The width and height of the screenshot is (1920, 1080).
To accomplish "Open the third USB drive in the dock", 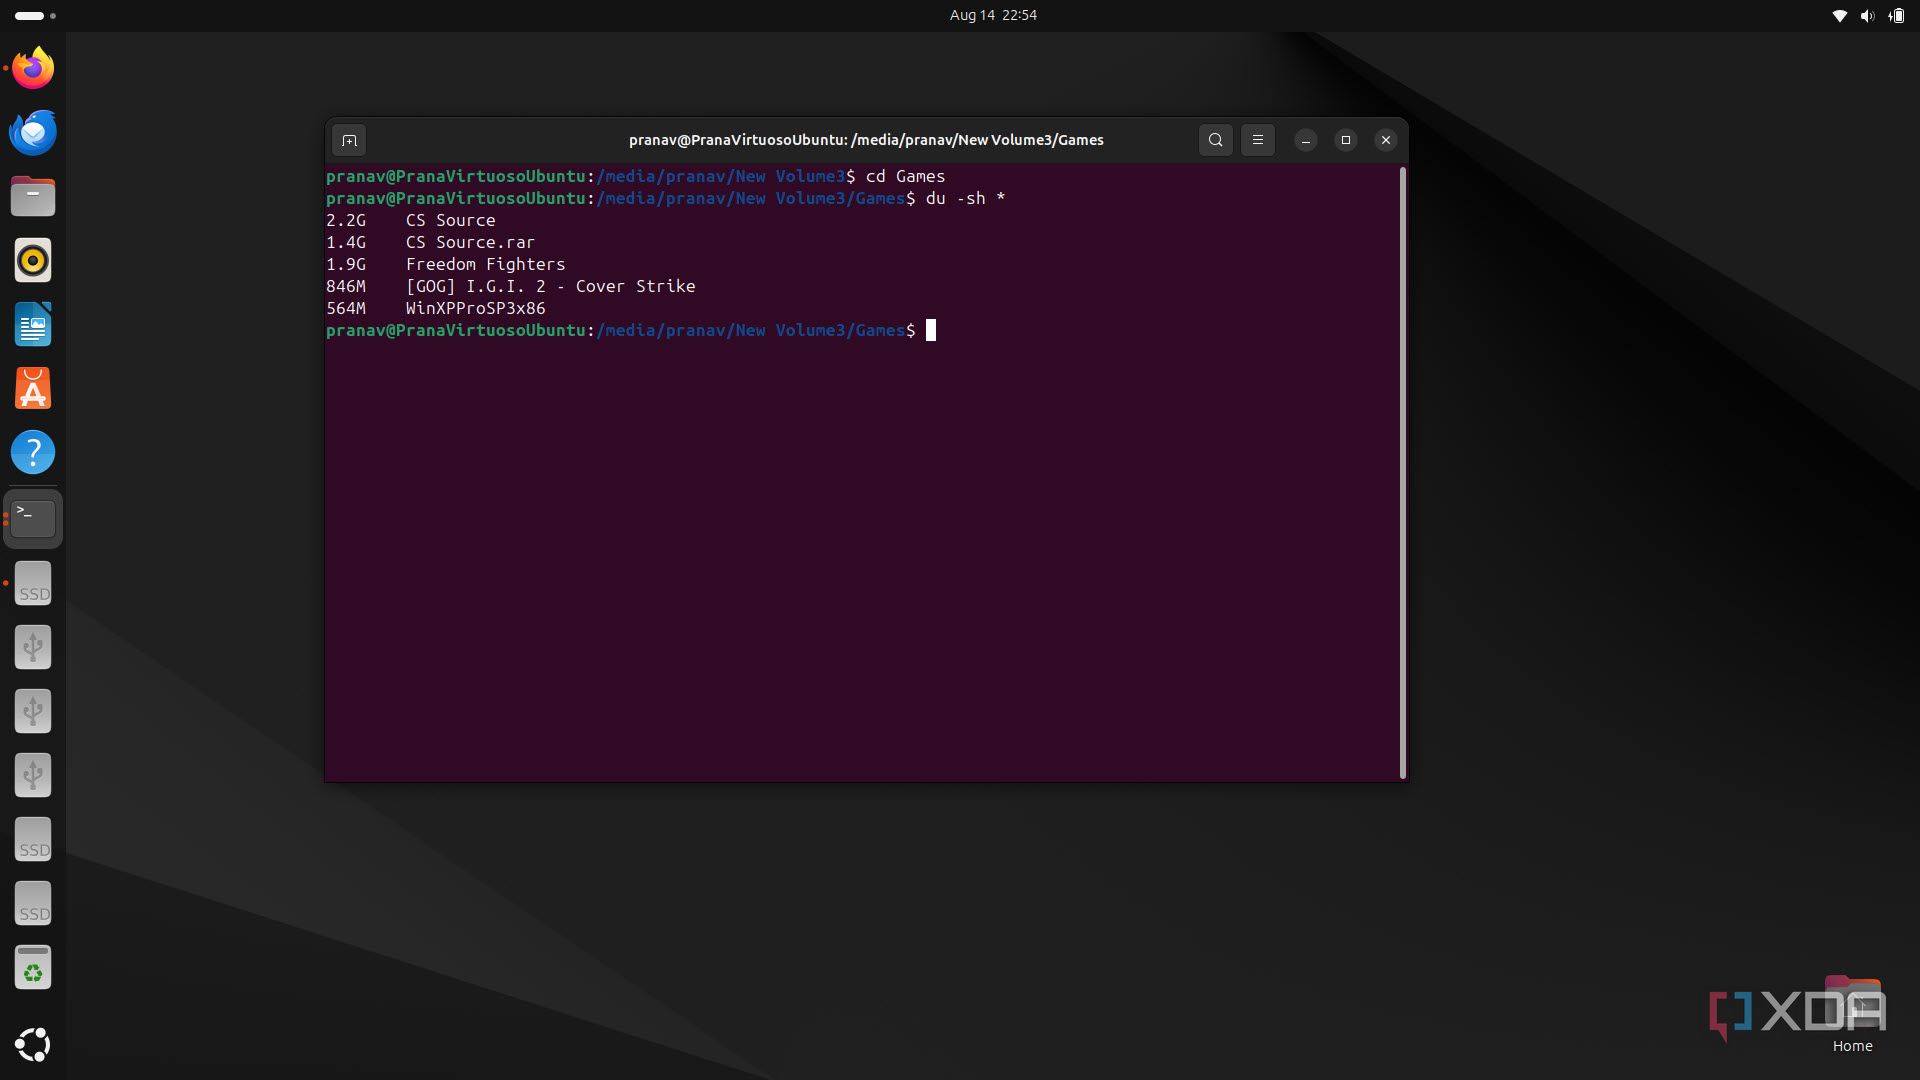I will coord(33,775).
